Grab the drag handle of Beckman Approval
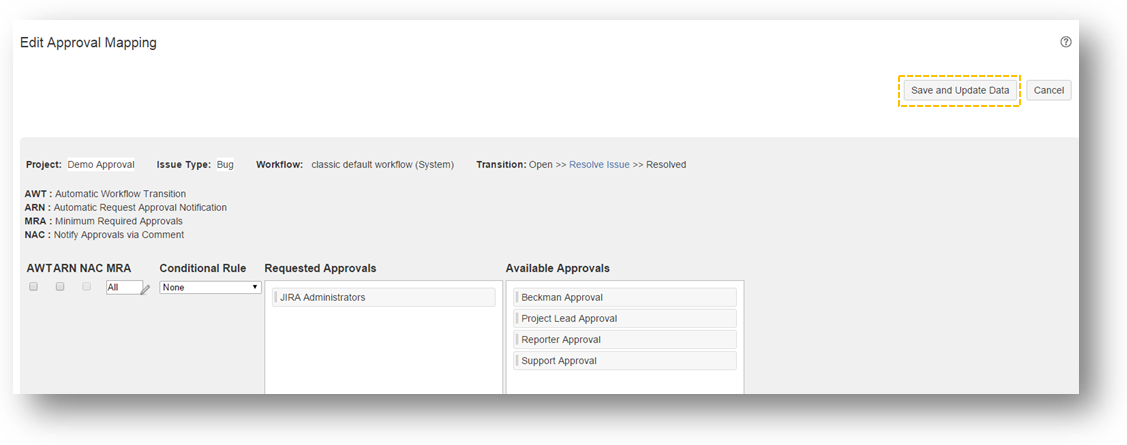 tap(517, 297)
